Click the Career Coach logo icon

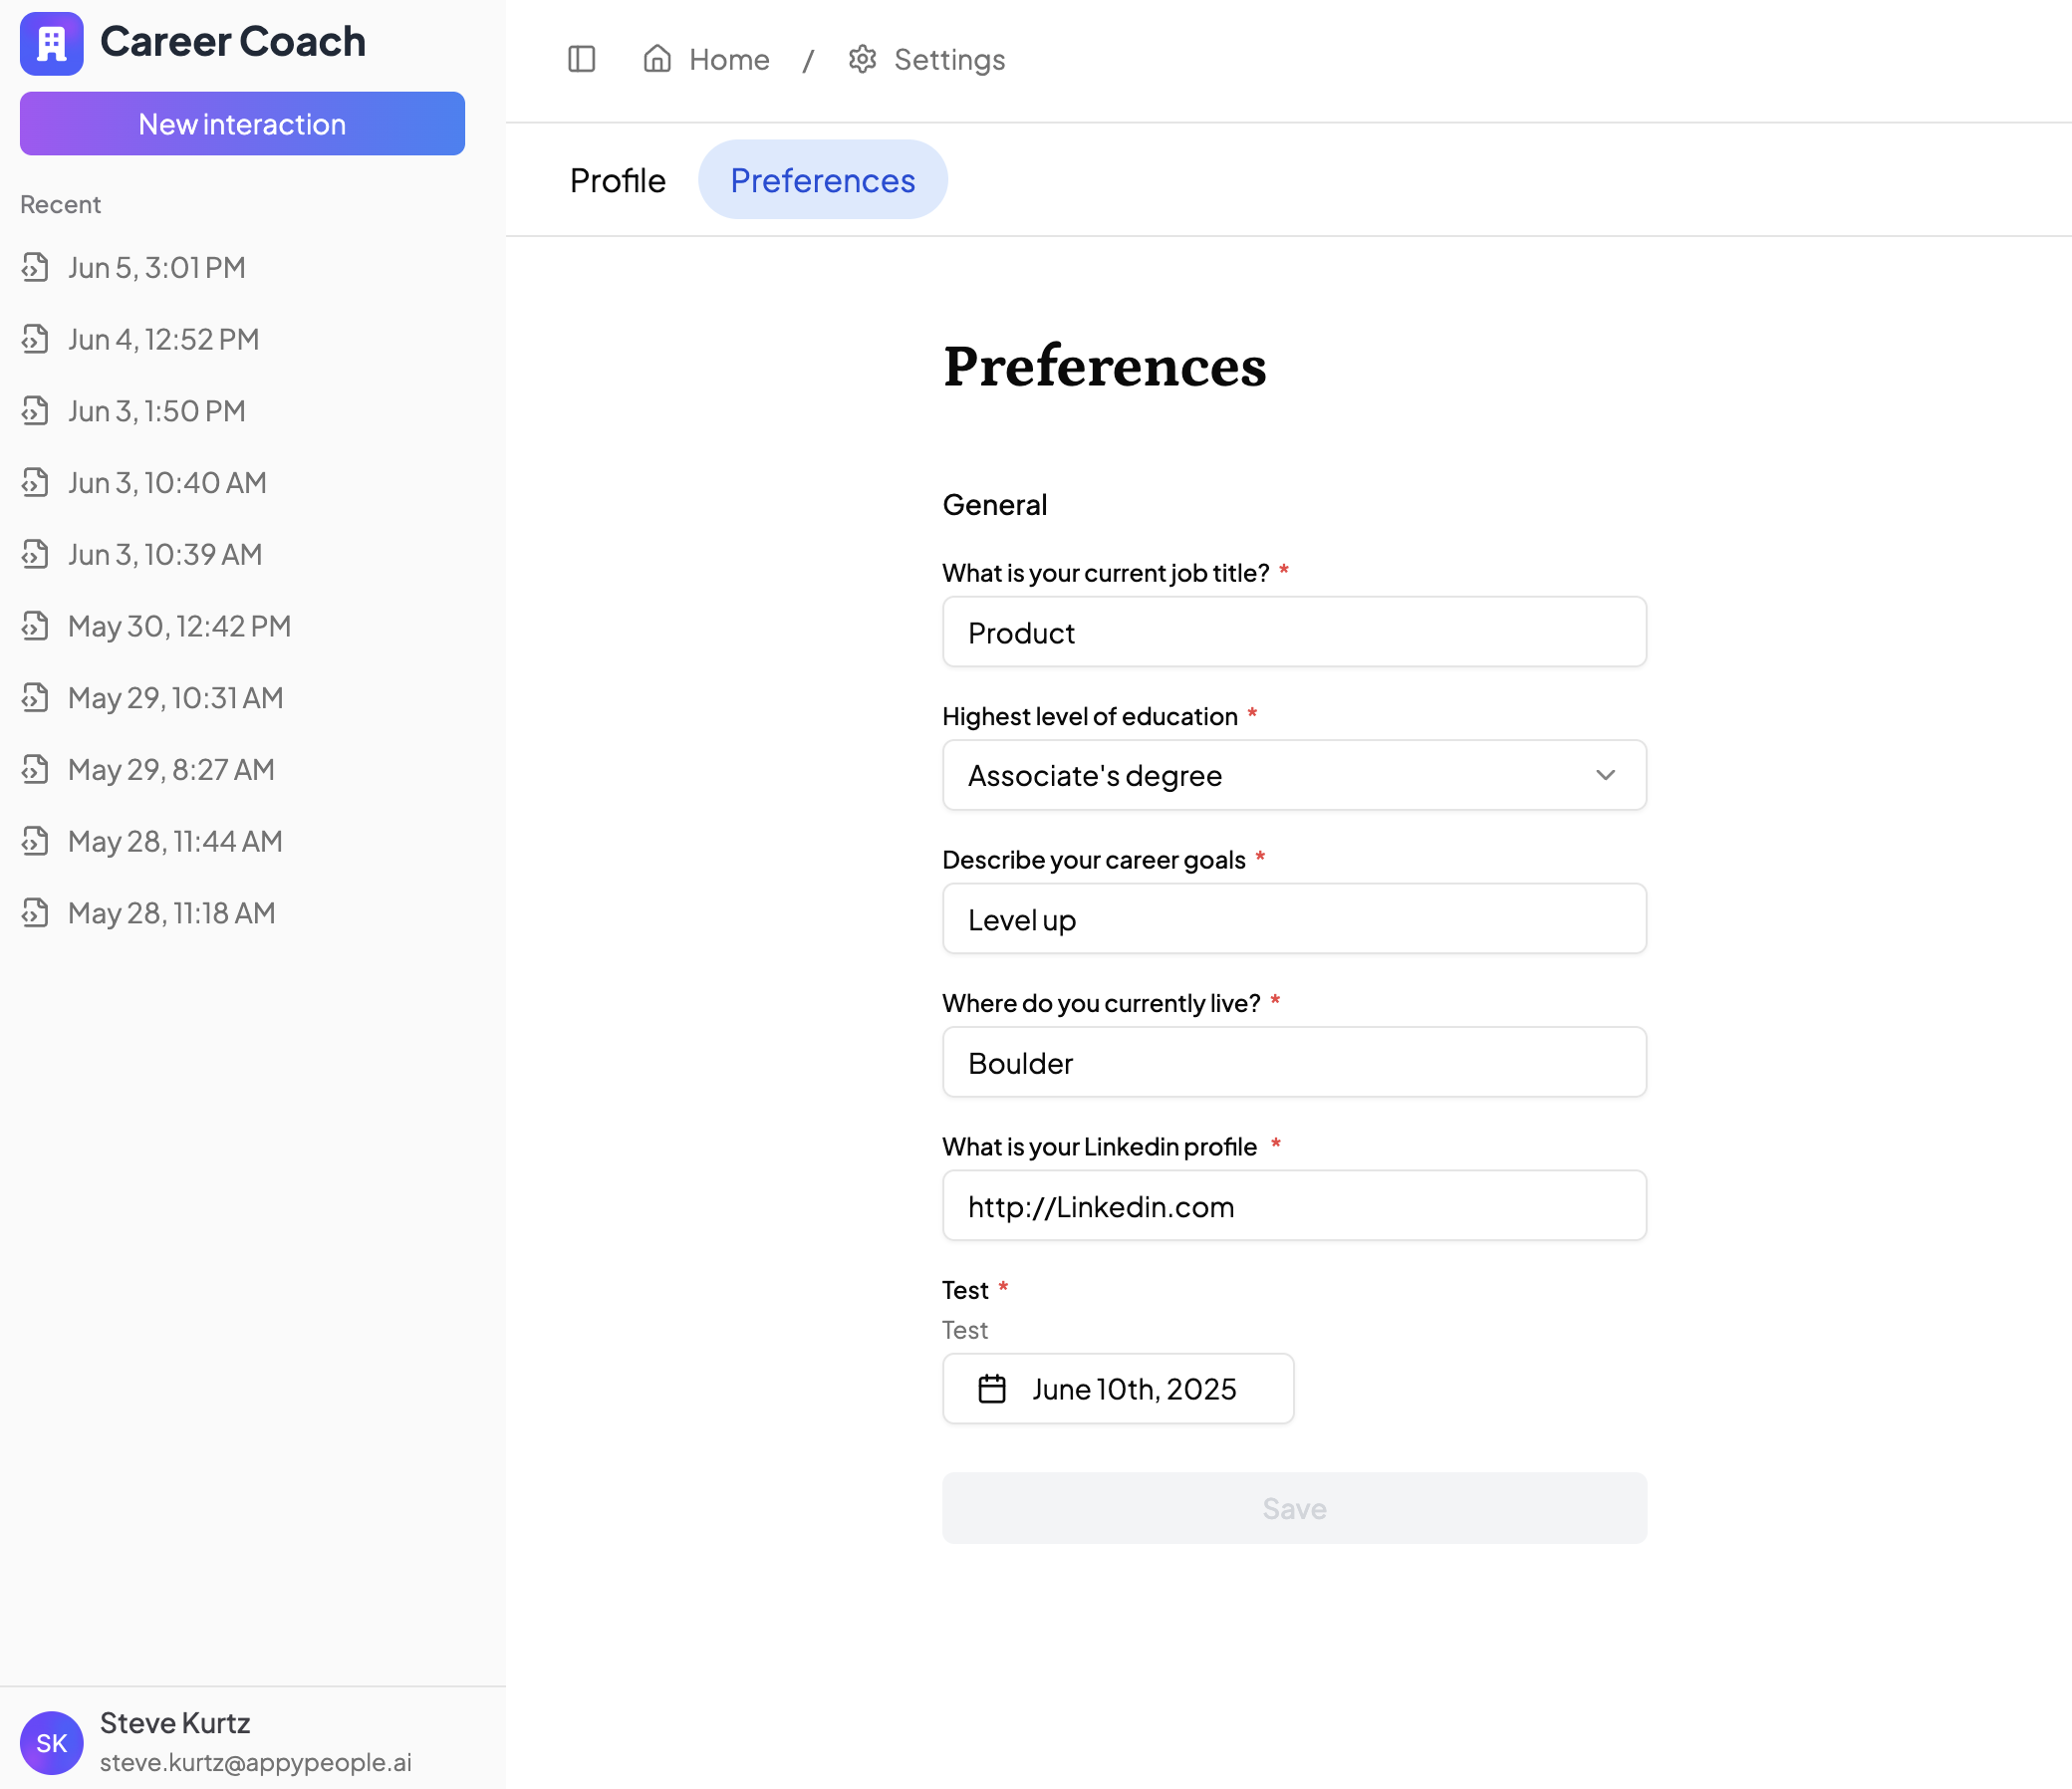[51, 43]
